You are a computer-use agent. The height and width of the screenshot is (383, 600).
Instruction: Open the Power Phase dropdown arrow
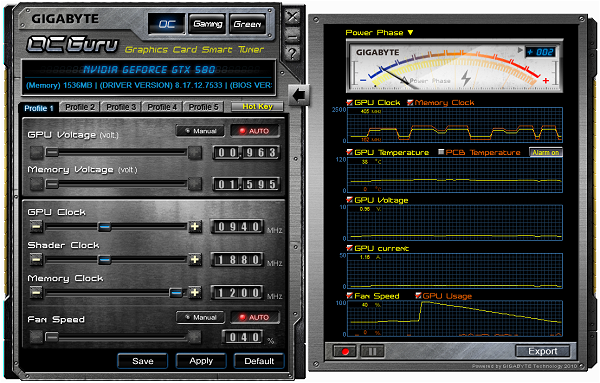(410, 33)
